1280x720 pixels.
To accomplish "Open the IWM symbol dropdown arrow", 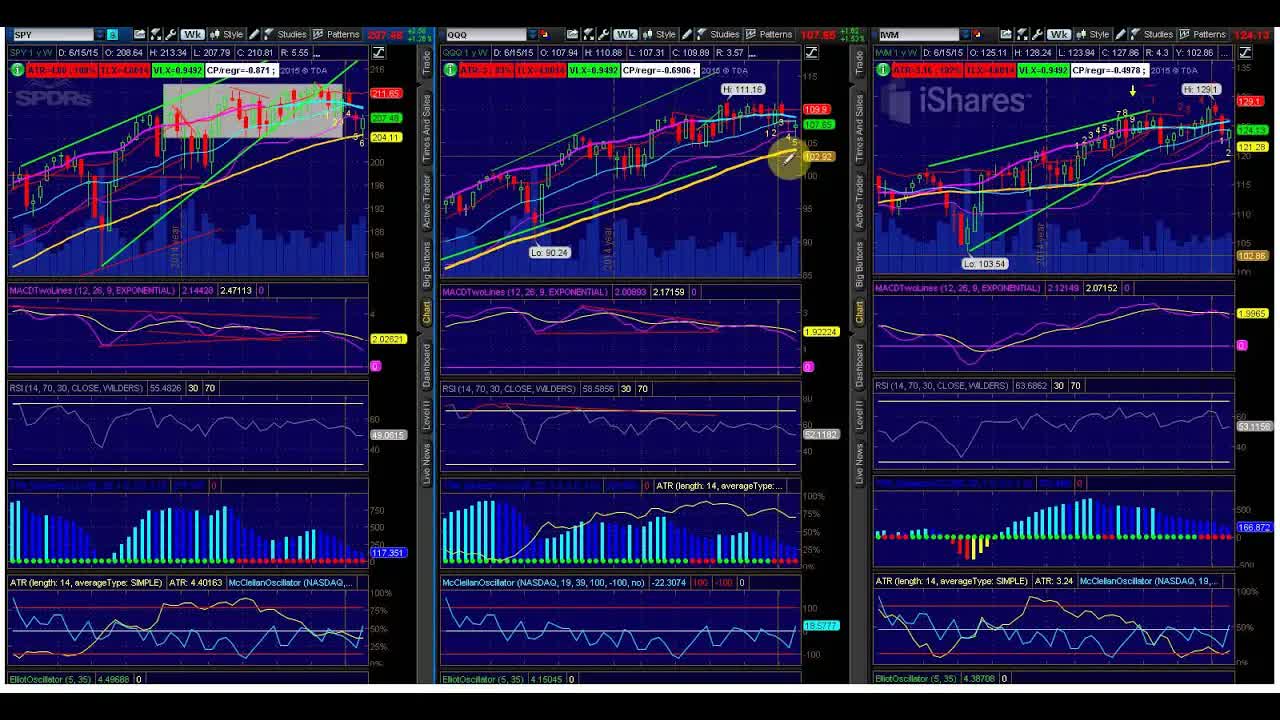I will click(965, 35).
